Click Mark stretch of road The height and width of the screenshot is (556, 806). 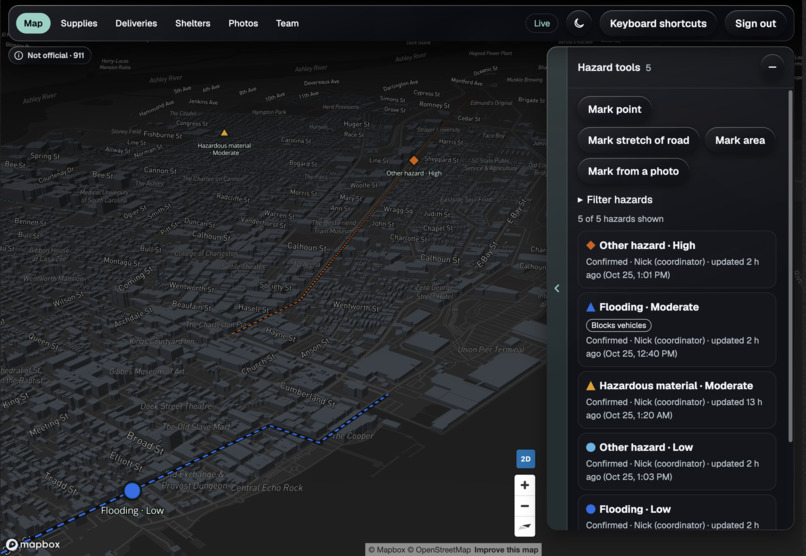coord(638,140)
